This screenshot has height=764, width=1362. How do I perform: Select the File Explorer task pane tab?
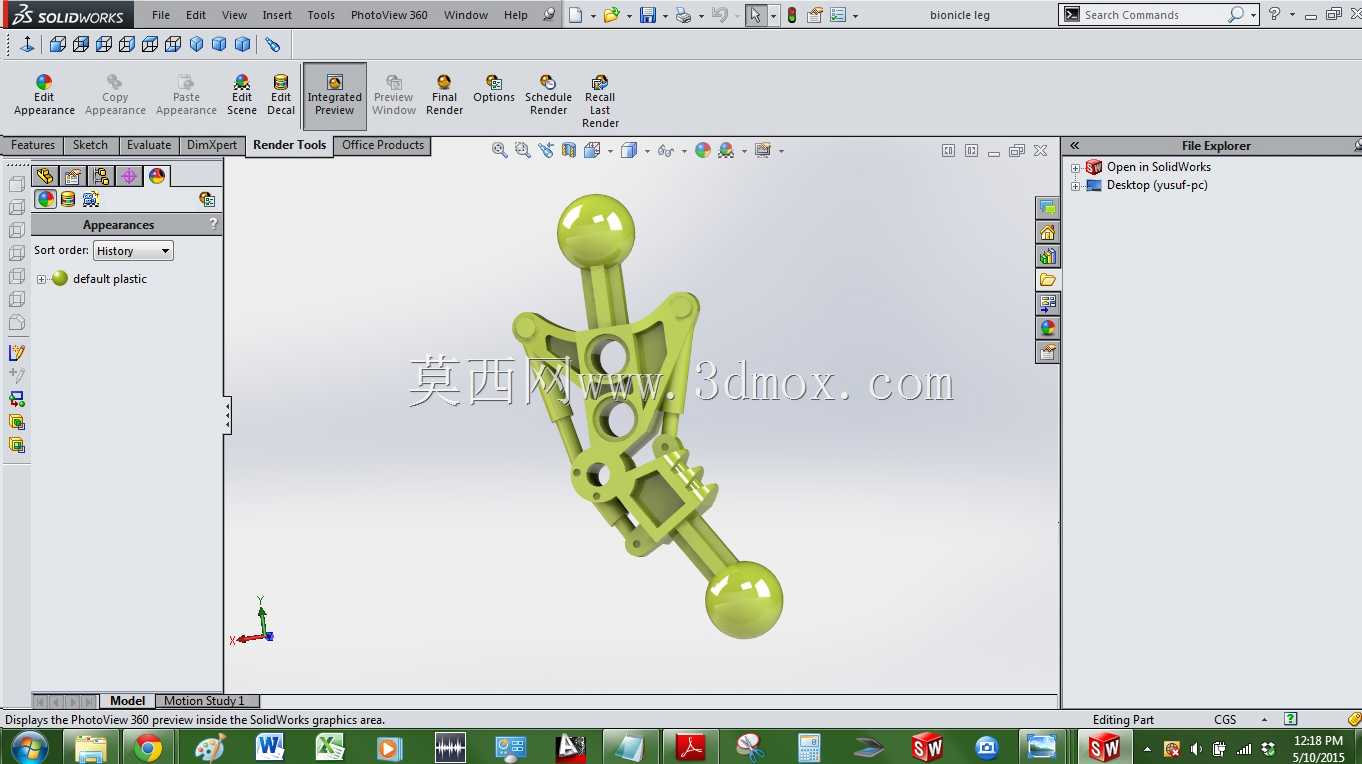pyautogui.click(x=1047, y=280)
